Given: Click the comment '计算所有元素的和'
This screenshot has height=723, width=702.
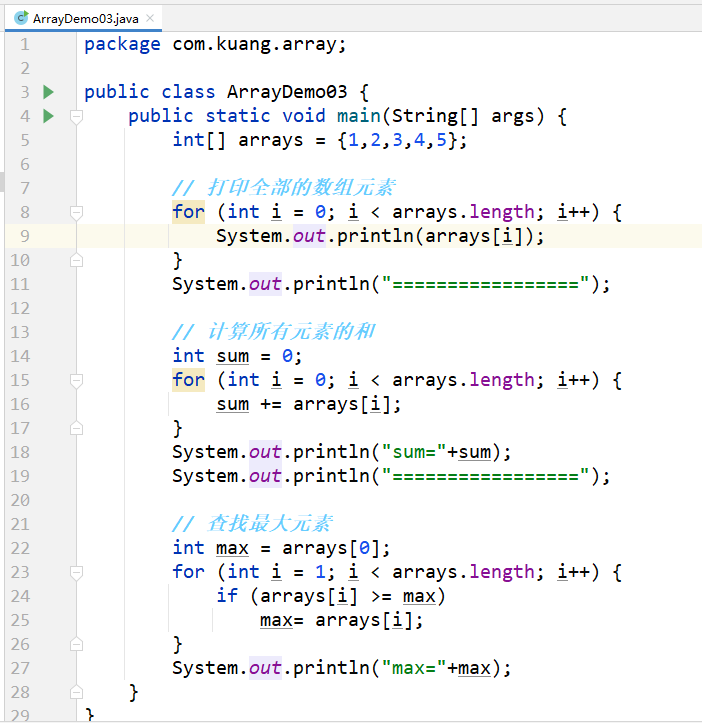Looking at the screenshot, I should point(291,332).
